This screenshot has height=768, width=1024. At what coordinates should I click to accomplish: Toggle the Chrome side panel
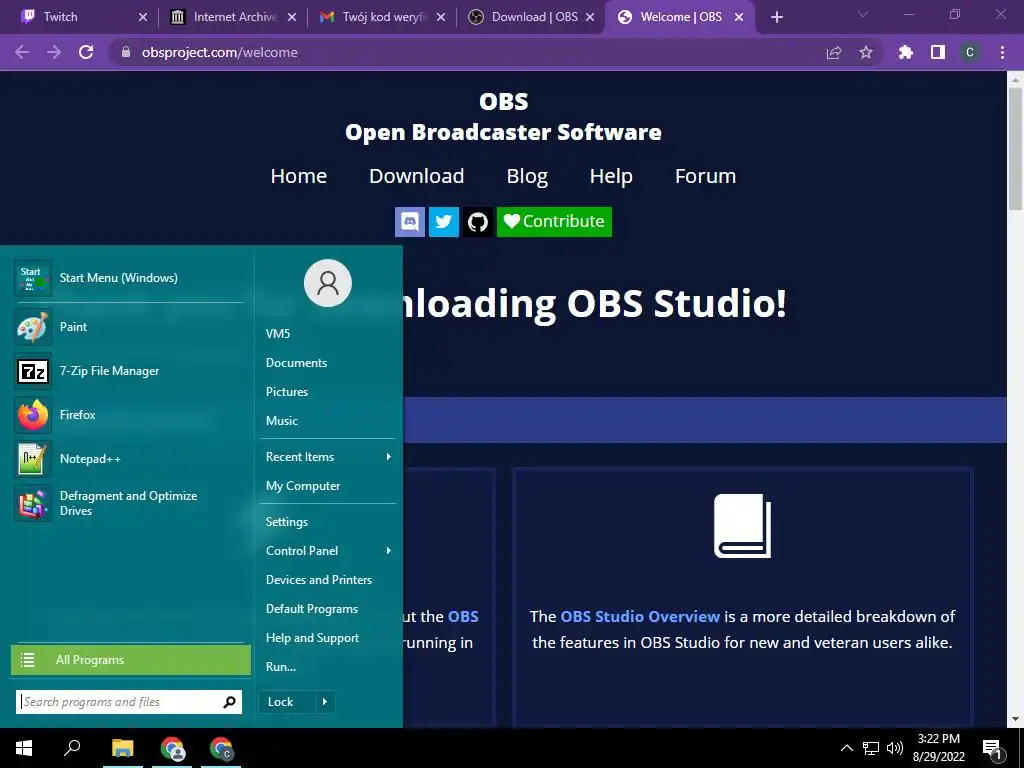point(938,52)
